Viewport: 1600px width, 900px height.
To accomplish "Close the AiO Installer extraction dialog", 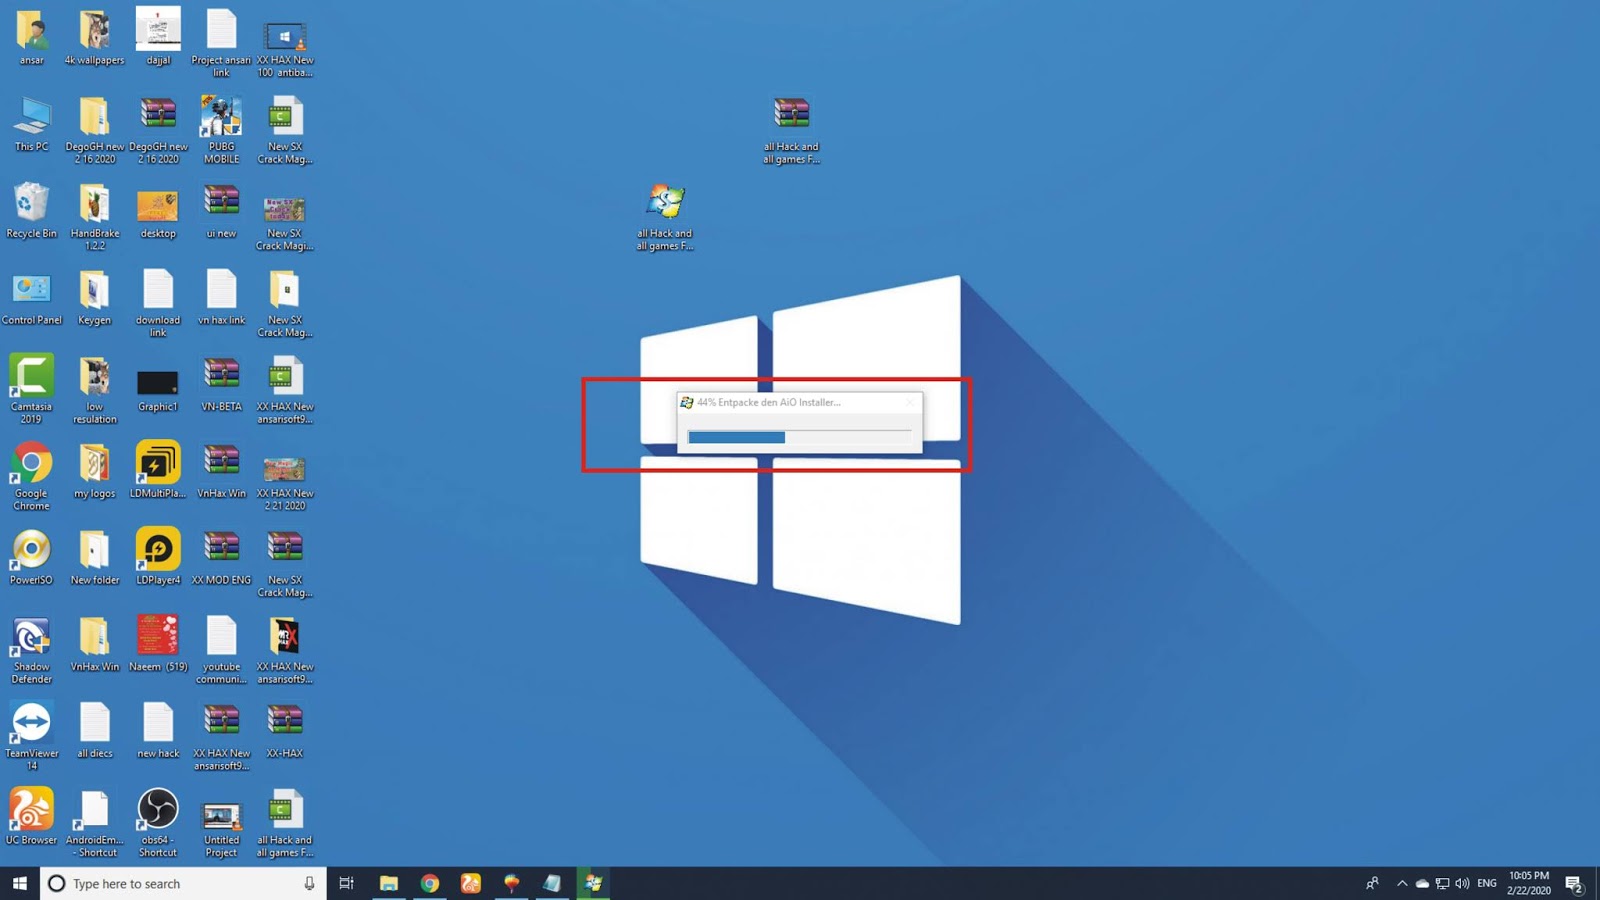I will [909, 402].
